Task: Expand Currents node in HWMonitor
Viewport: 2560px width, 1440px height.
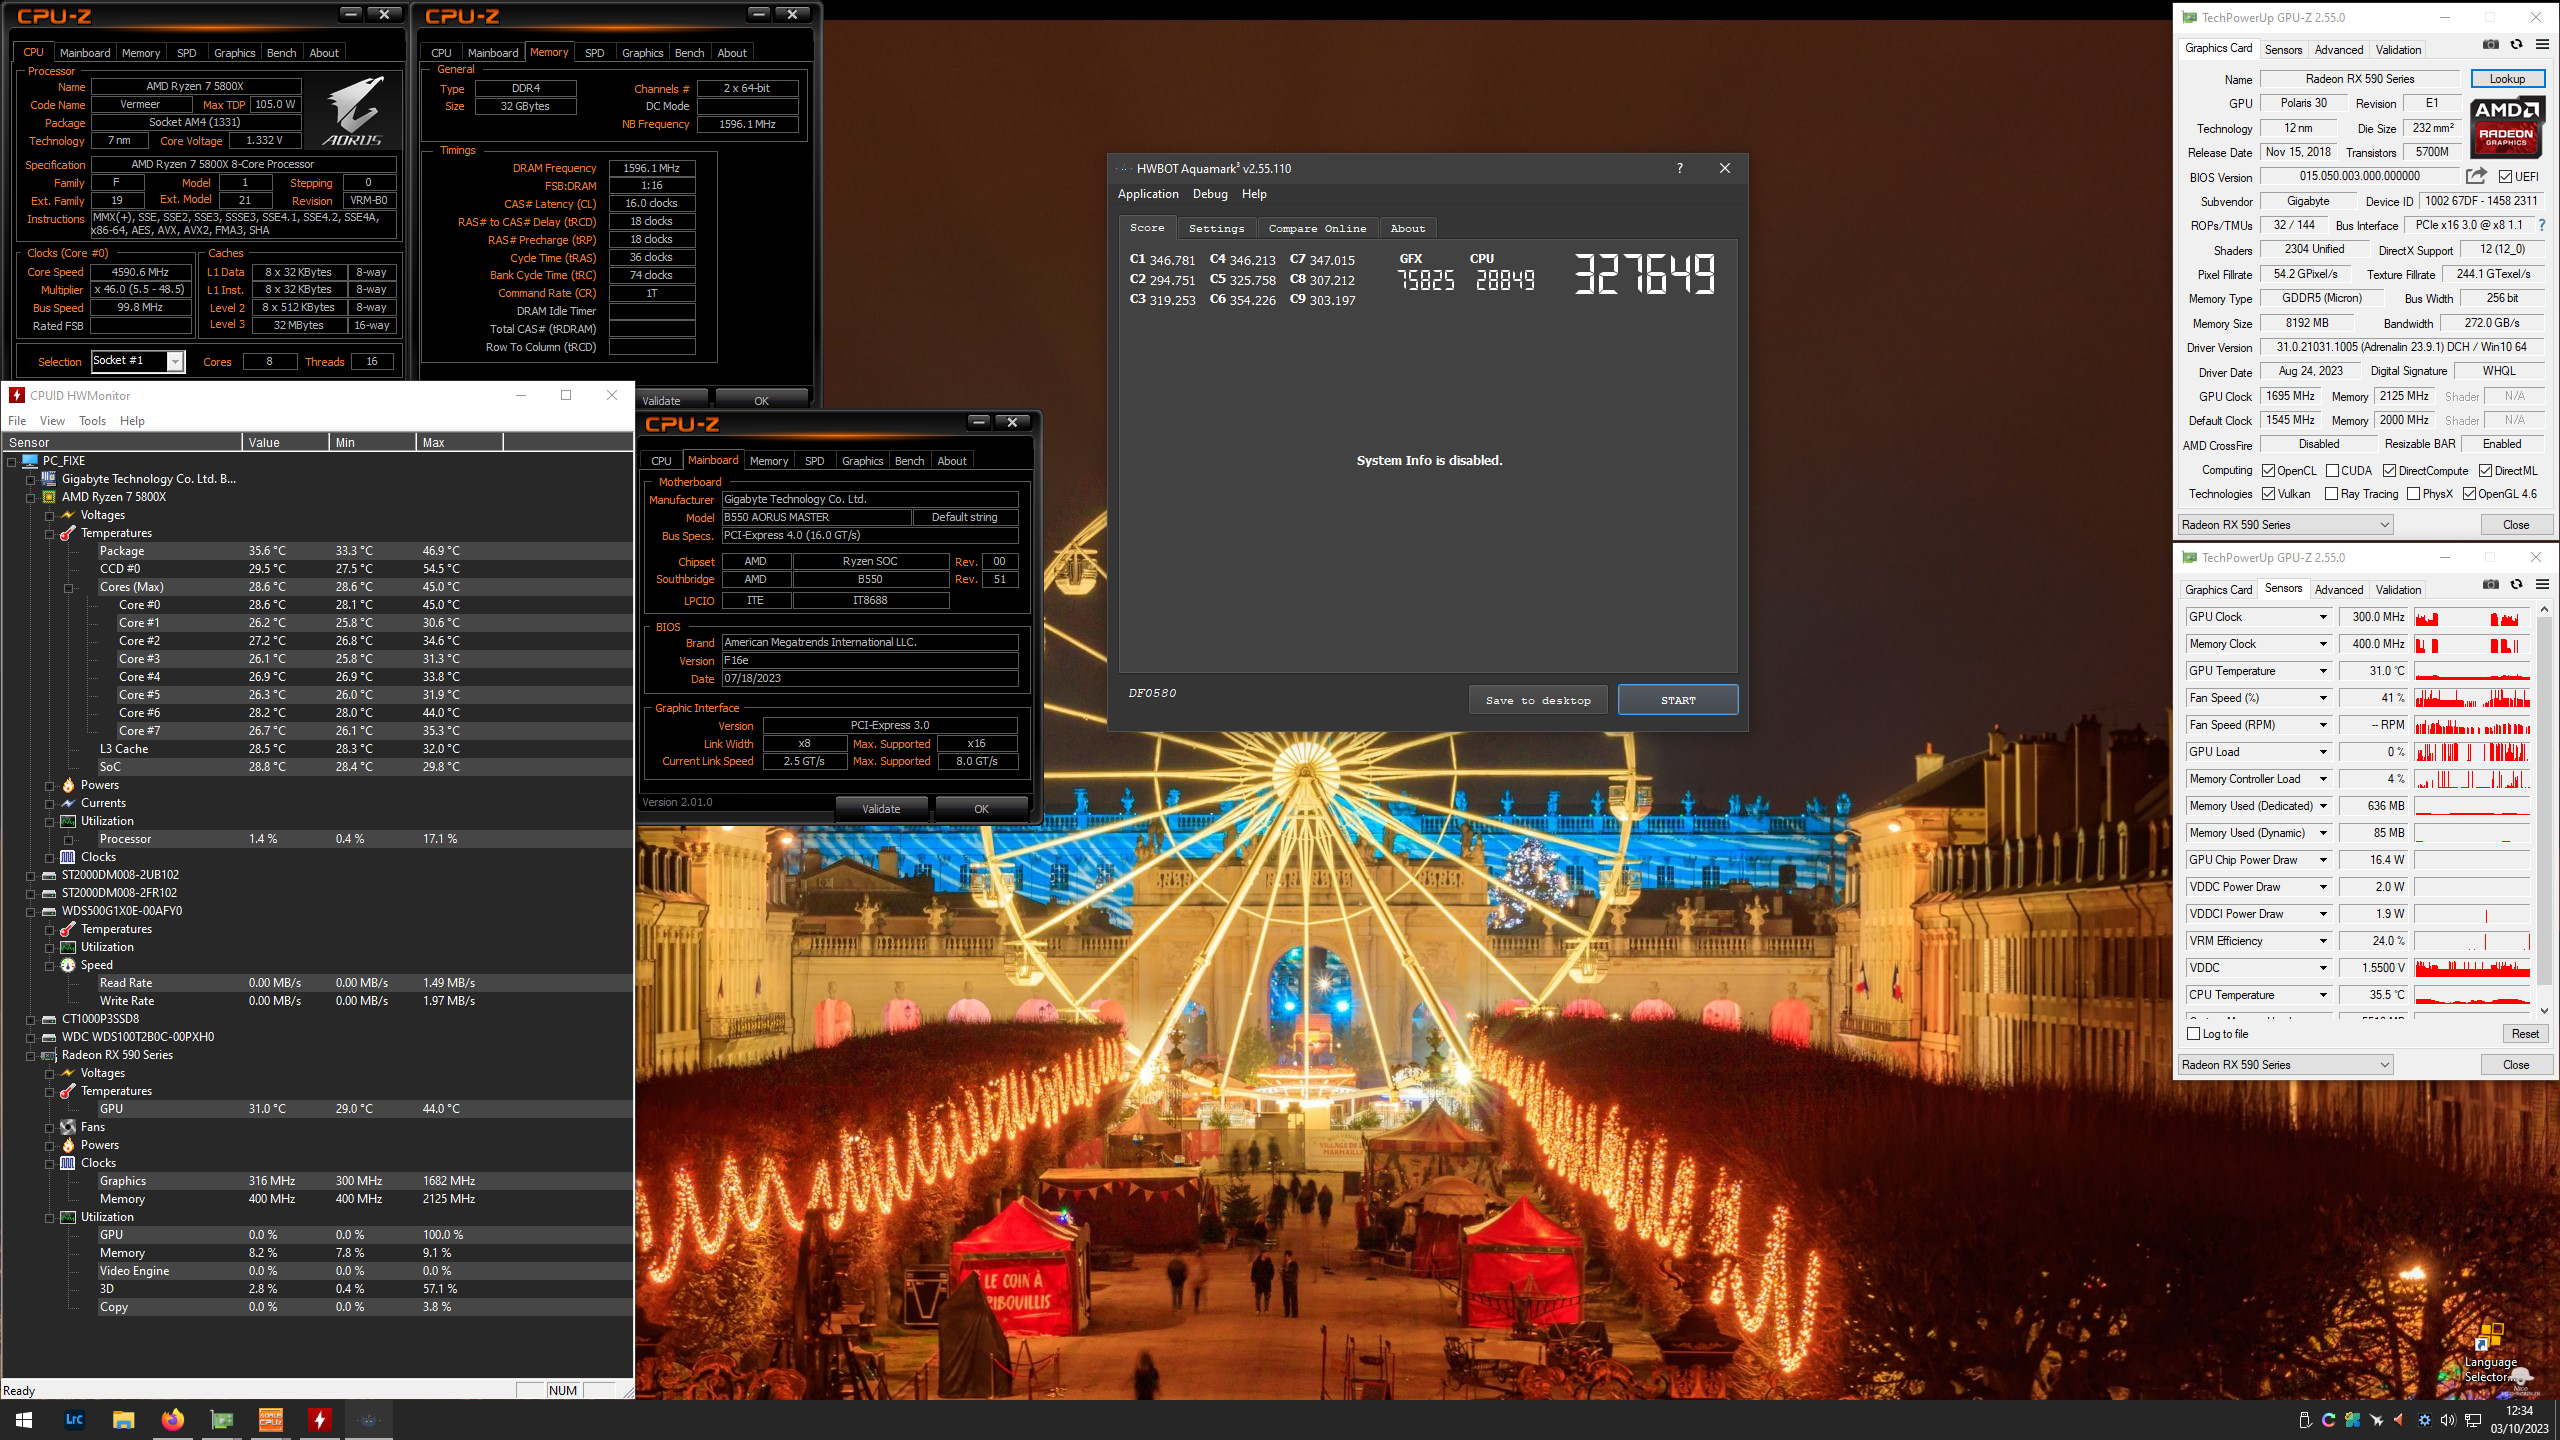Action: click(50, 804)
